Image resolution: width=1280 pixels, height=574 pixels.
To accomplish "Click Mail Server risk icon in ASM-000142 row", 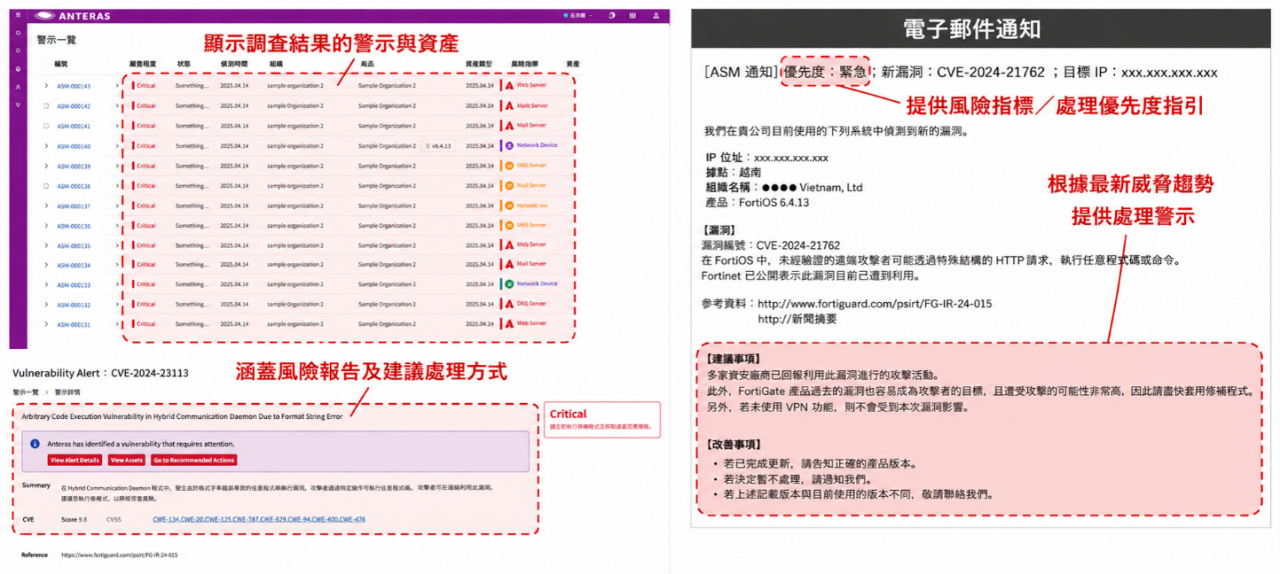I will [509, 106].
